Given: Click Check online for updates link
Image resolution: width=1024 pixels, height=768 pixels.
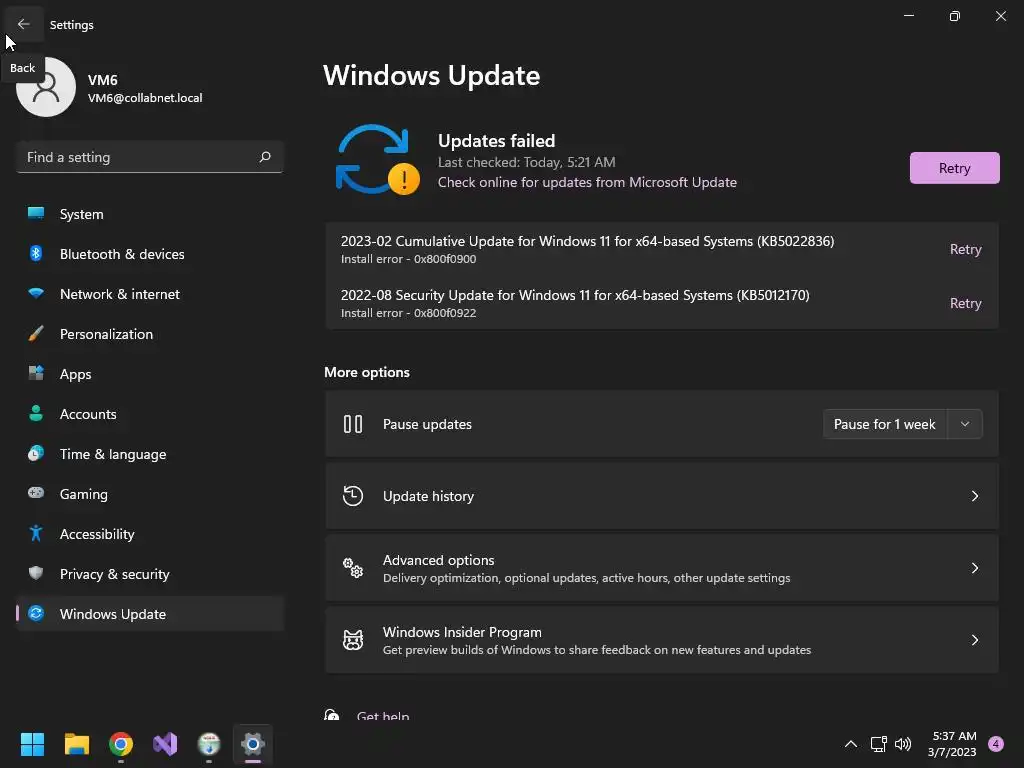Looking at the screenshot, I should tap(587, 182).
